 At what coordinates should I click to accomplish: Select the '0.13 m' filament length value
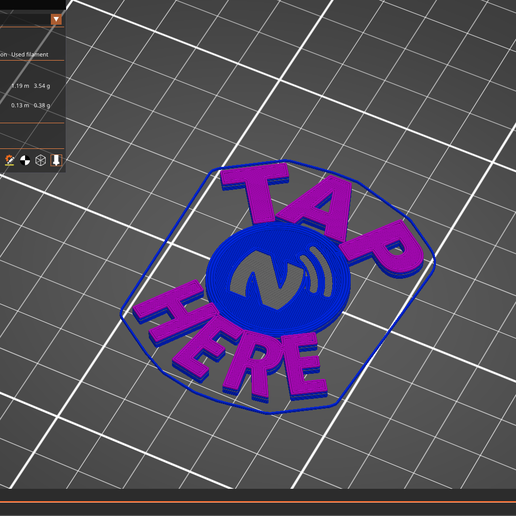pyautogui.click(x=20, y=105)
